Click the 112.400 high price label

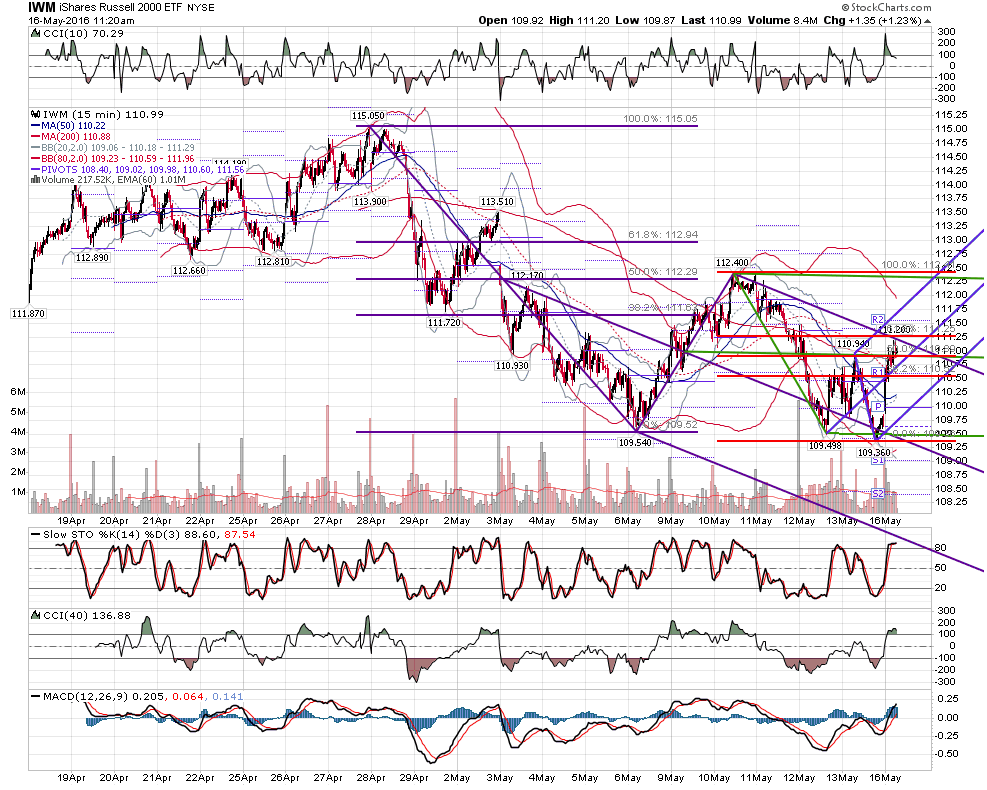(732, 262)
